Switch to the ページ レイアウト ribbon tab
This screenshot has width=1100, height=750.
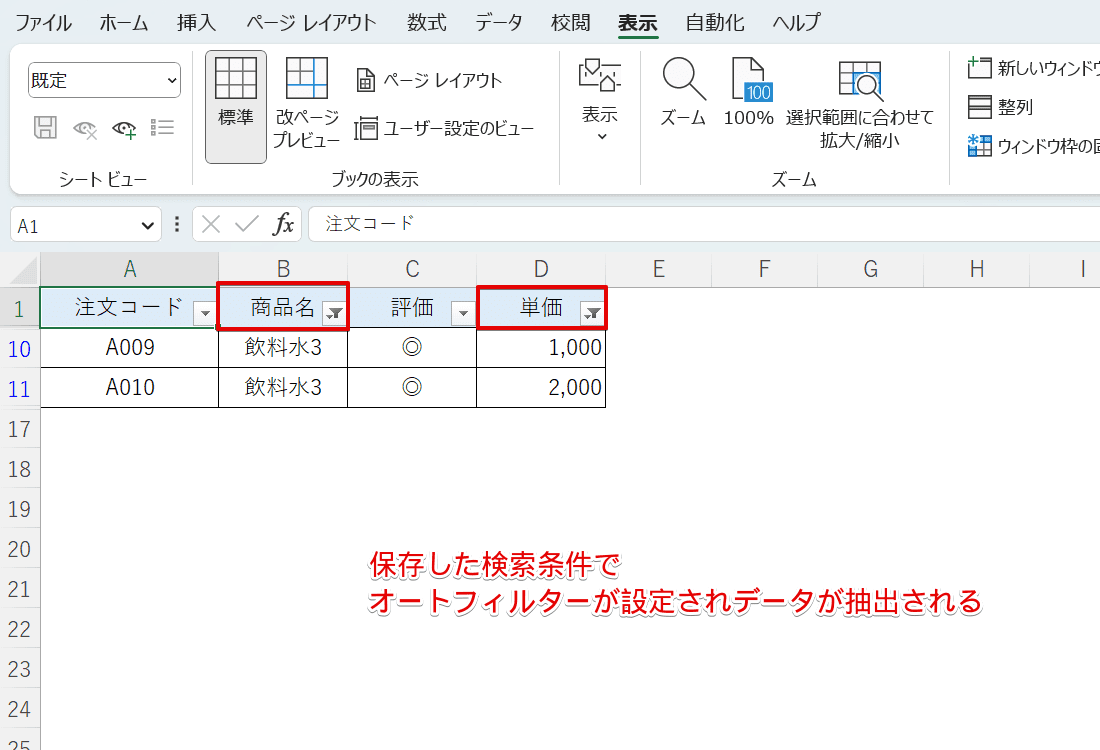[x=311, y=23]
